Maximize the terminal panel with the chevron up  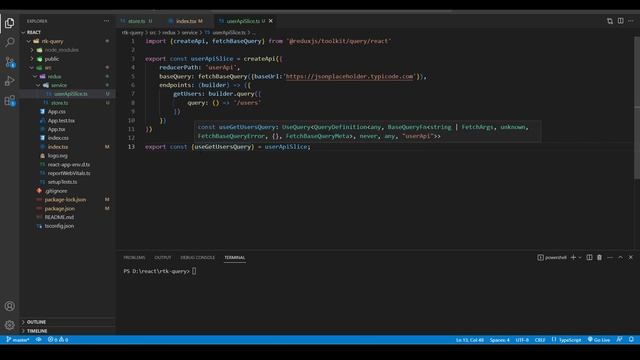(620, 257)
